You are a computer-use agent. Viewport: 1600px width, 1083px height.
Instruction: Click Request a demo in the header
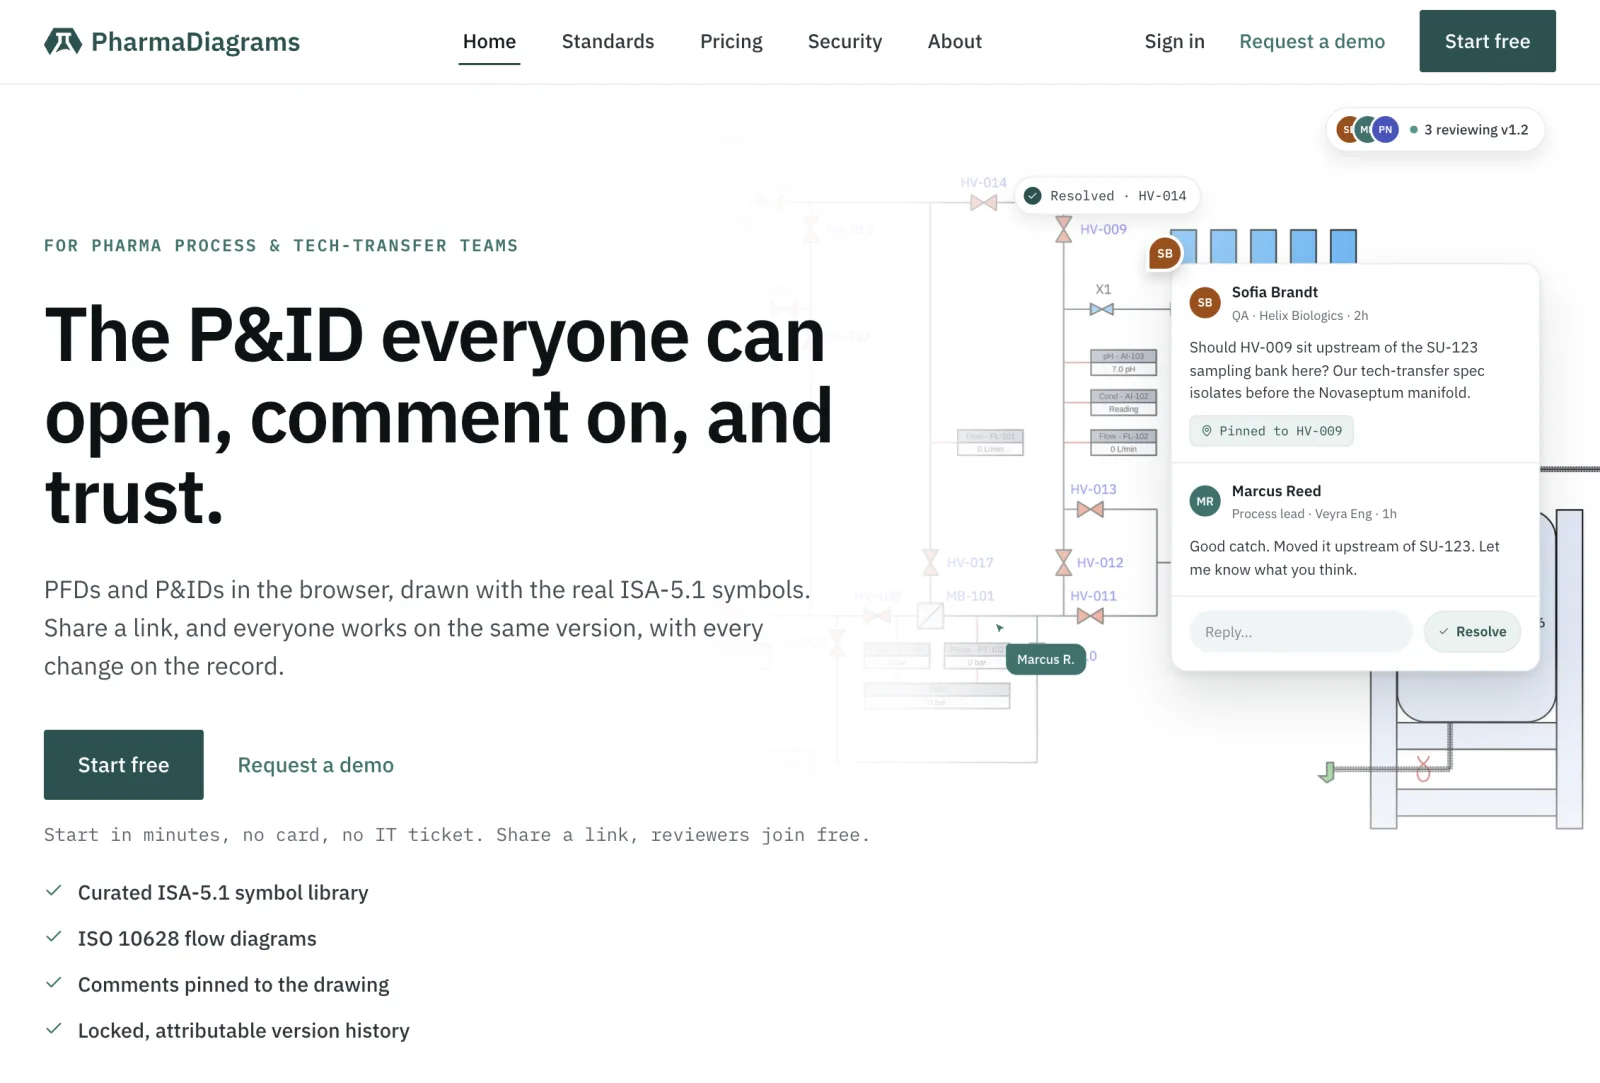point(1312,41)
